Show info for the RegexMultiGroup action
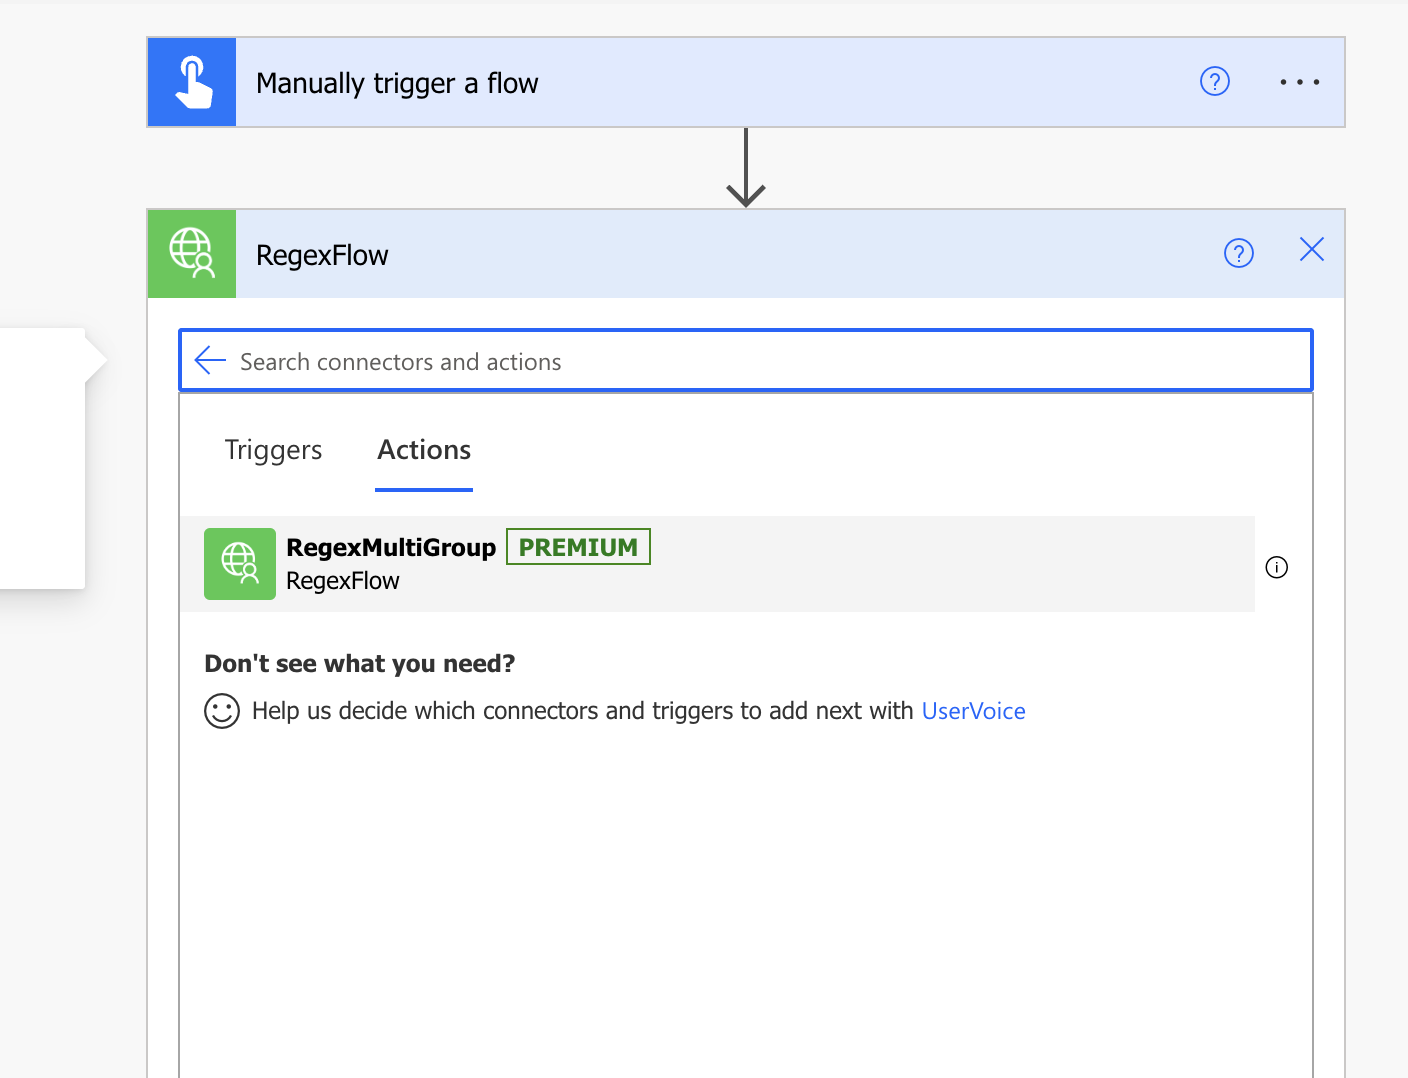This screenshot has height=1078, width=1408. coord(1276,567)
